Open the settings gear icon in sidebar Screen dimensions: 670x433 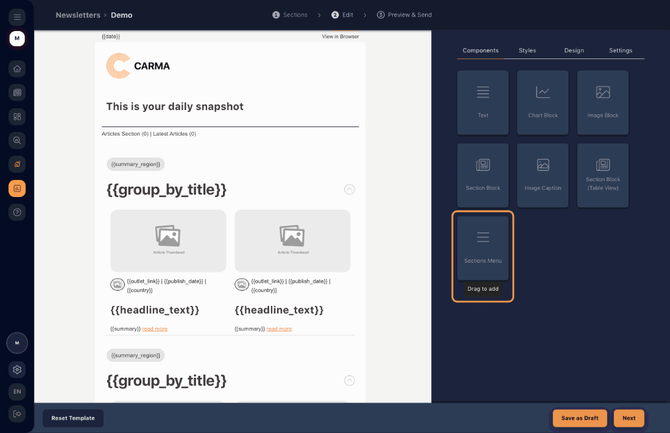tap(17, 369)
